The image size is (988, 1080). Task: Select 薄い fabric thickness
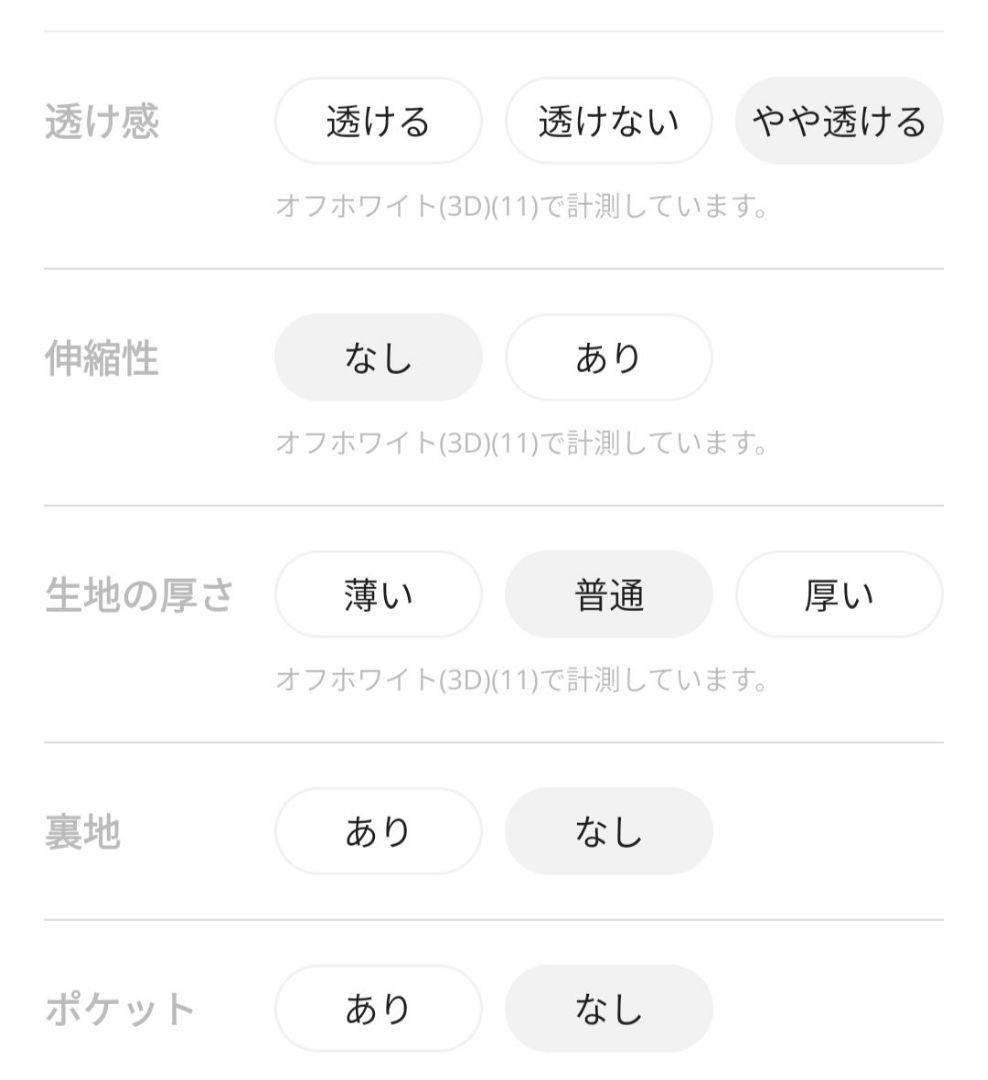(378, 594)
